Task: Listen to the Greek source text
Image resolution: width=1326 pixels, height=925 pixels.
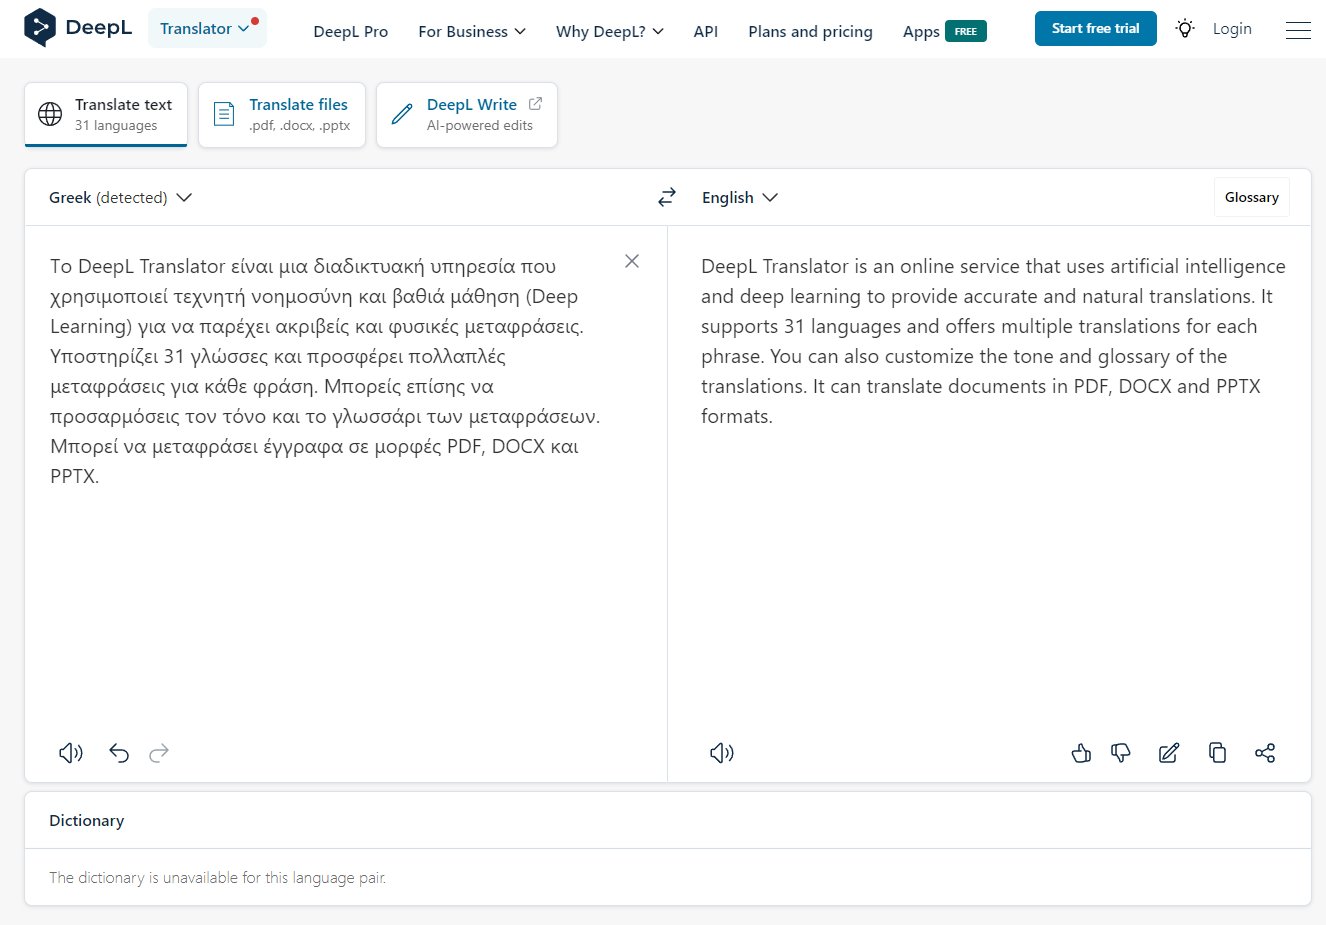Action: pyautogui.click(x=70, y=753)
